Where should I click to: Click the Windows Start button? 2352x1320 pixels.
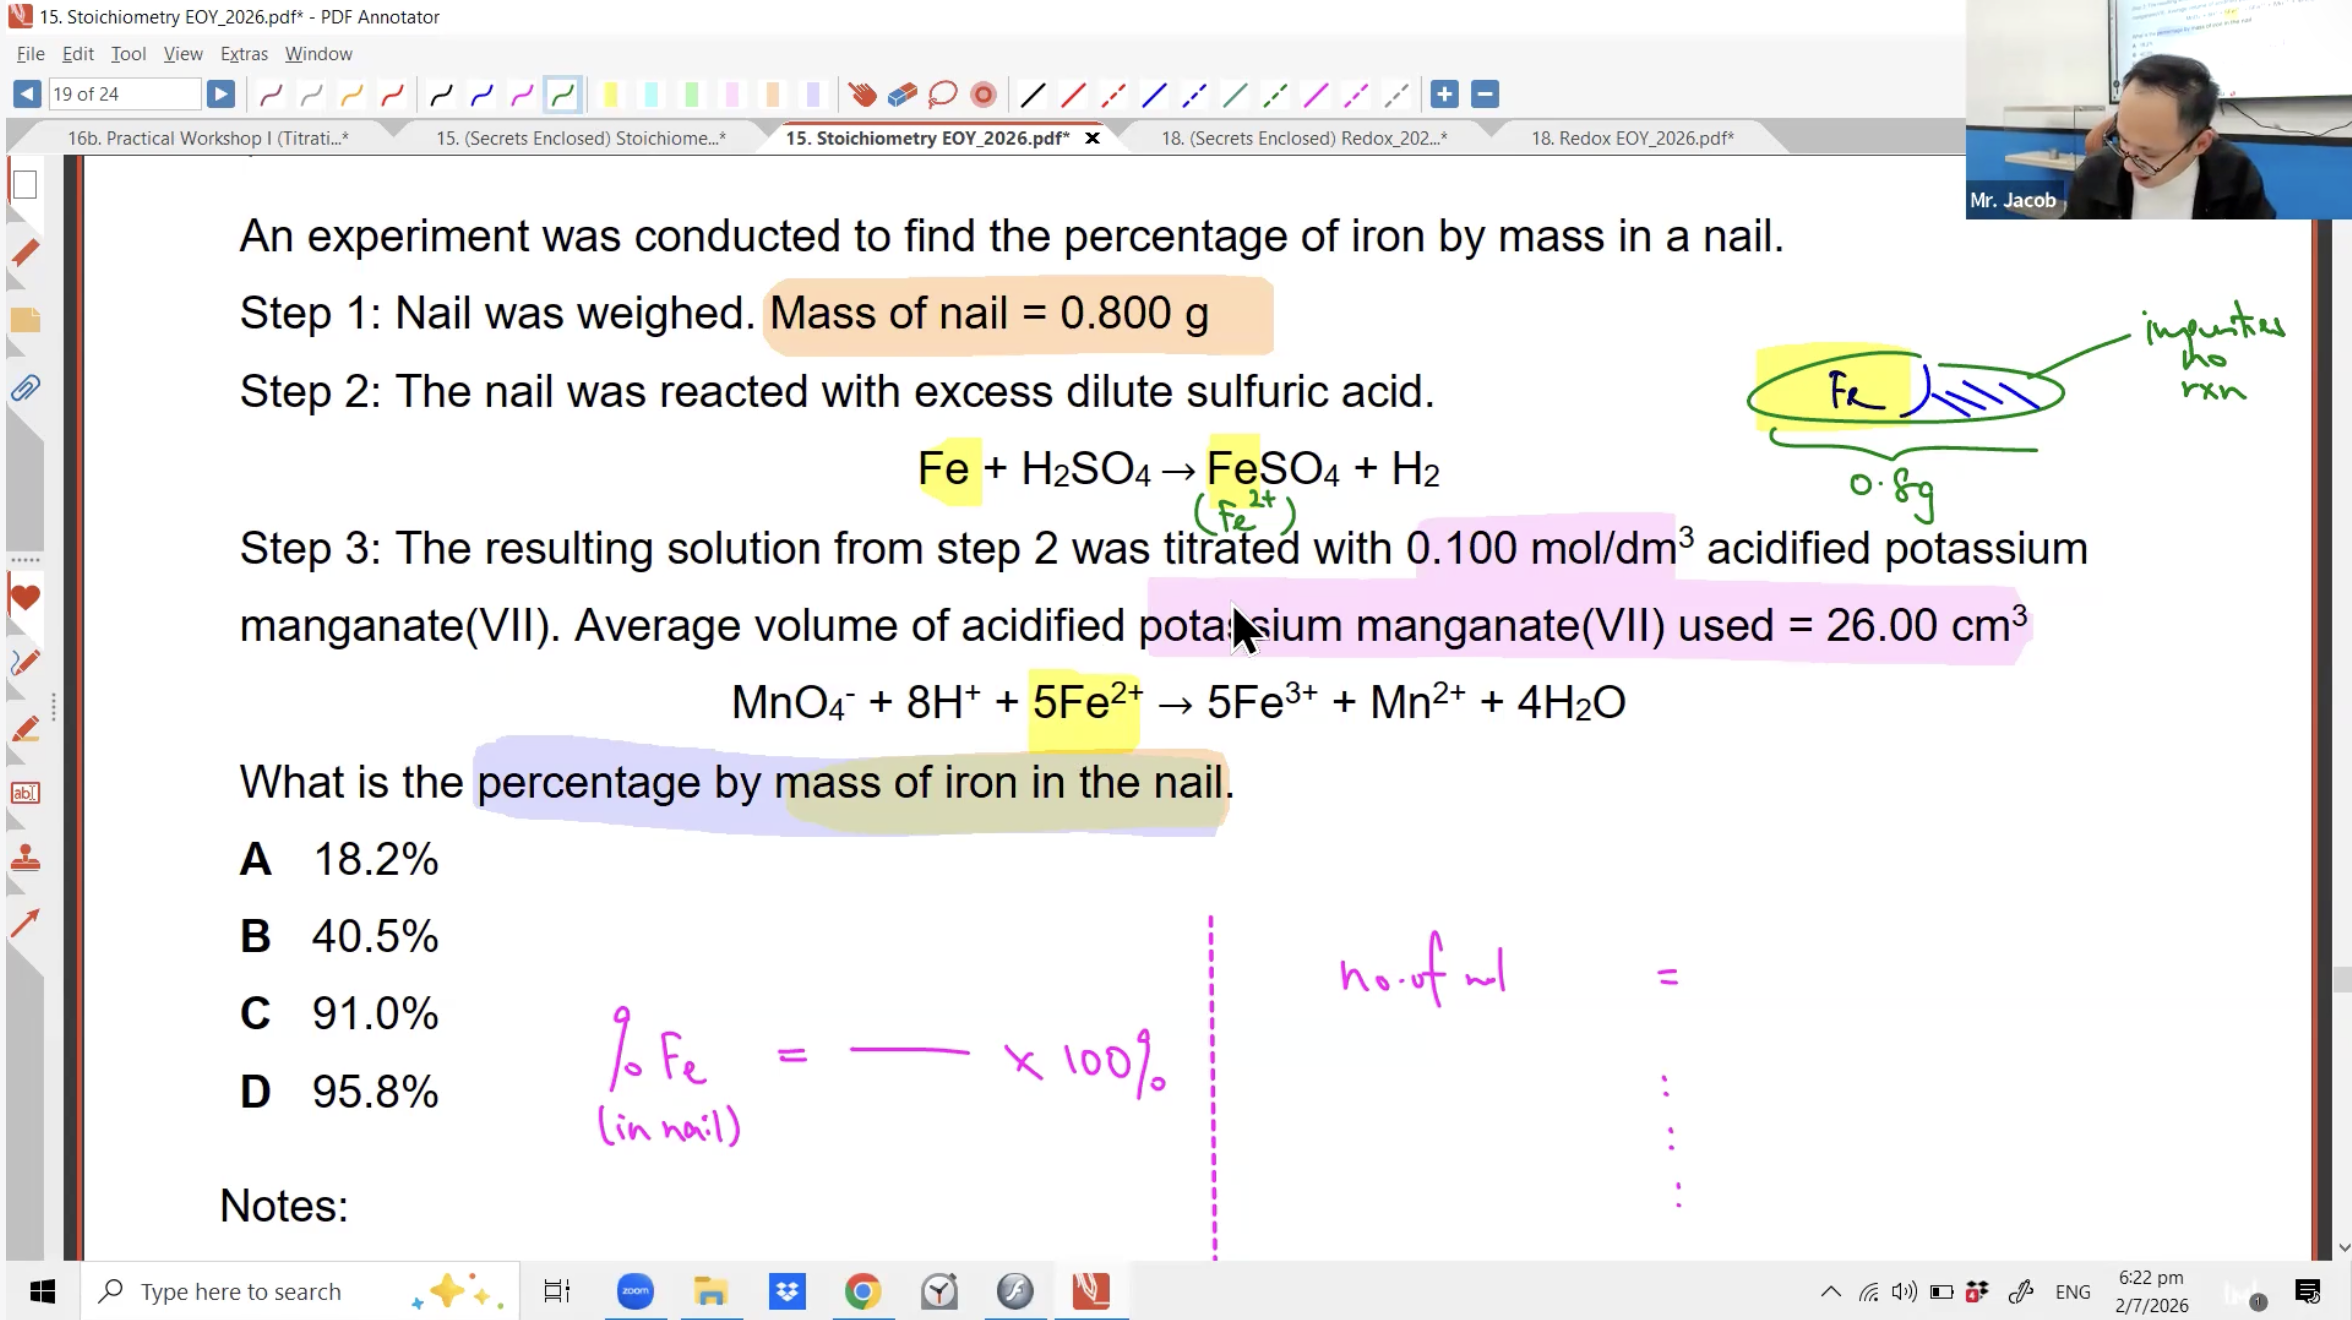coord(42,1292)
